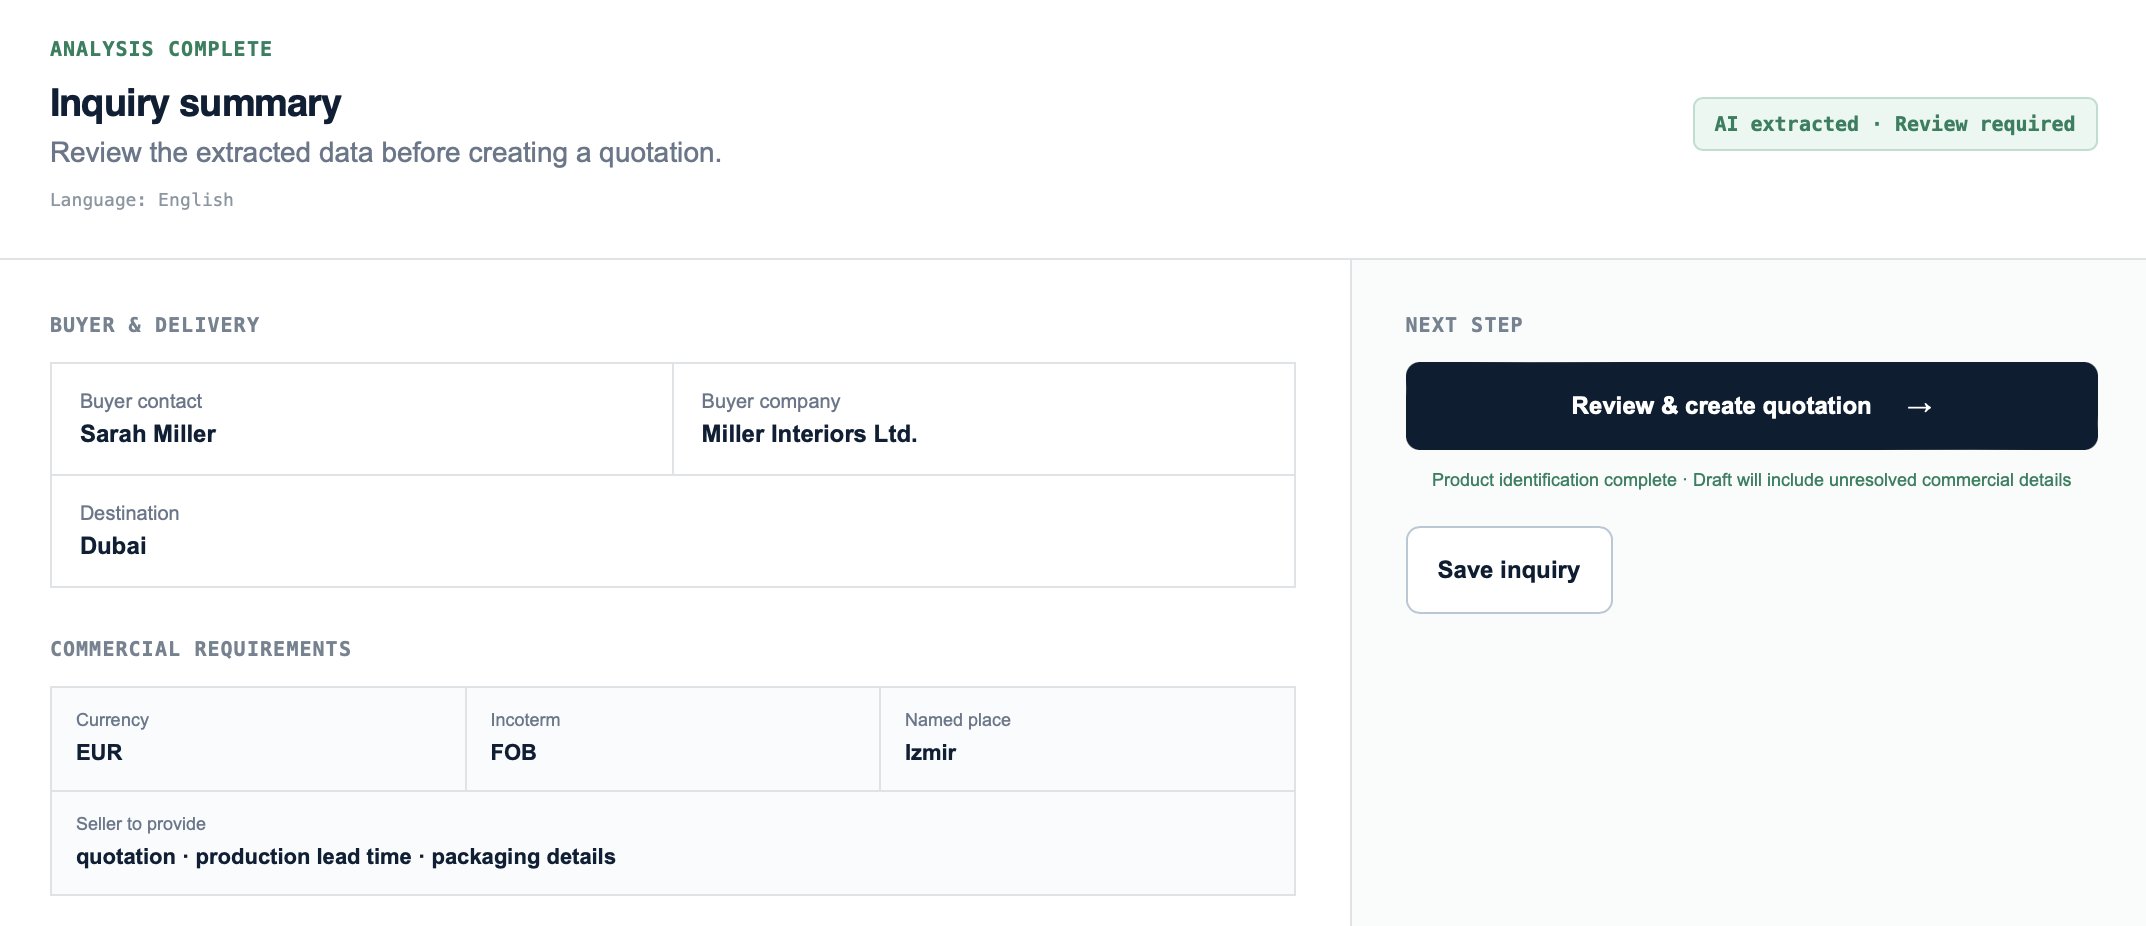Select the Buyer company Miller Interiors field
The height and width of the screenshot is (926, 2146).
click(x=984, y=419)
